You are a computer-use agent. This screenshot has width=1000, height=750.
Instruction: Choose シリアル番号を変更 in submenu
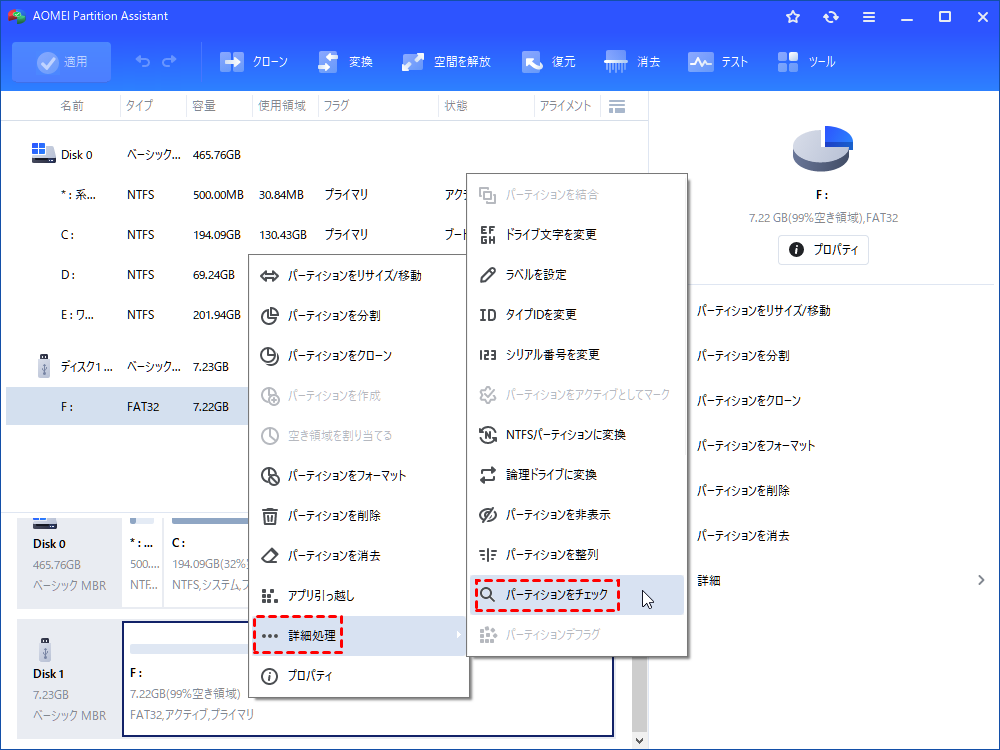point(577,355)
